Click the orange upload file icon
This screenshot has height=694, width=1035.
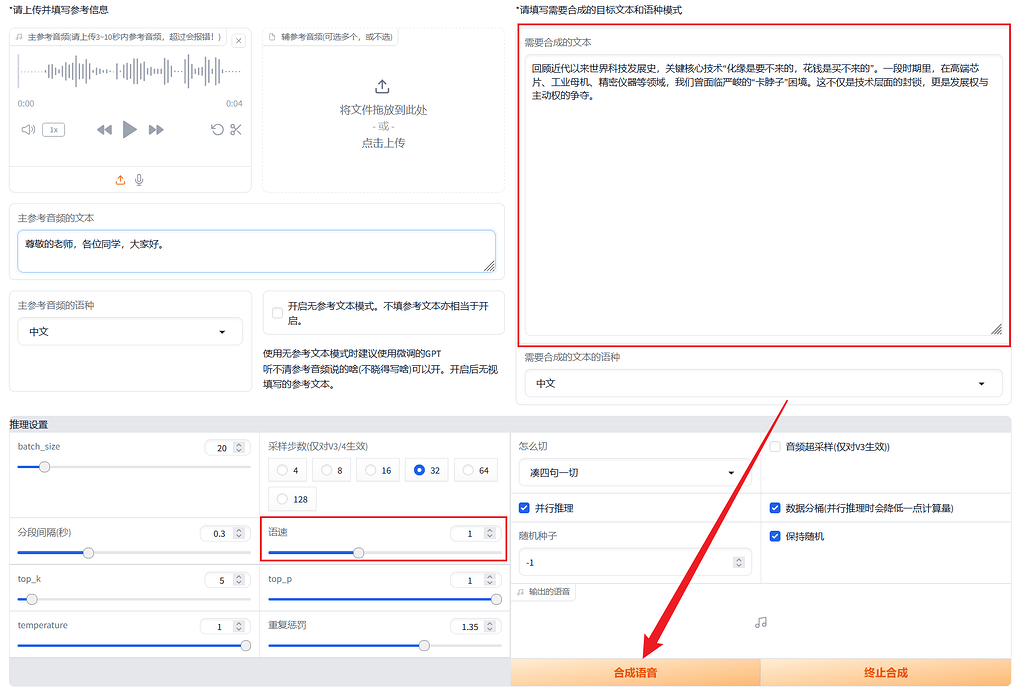tap(120, 180)
